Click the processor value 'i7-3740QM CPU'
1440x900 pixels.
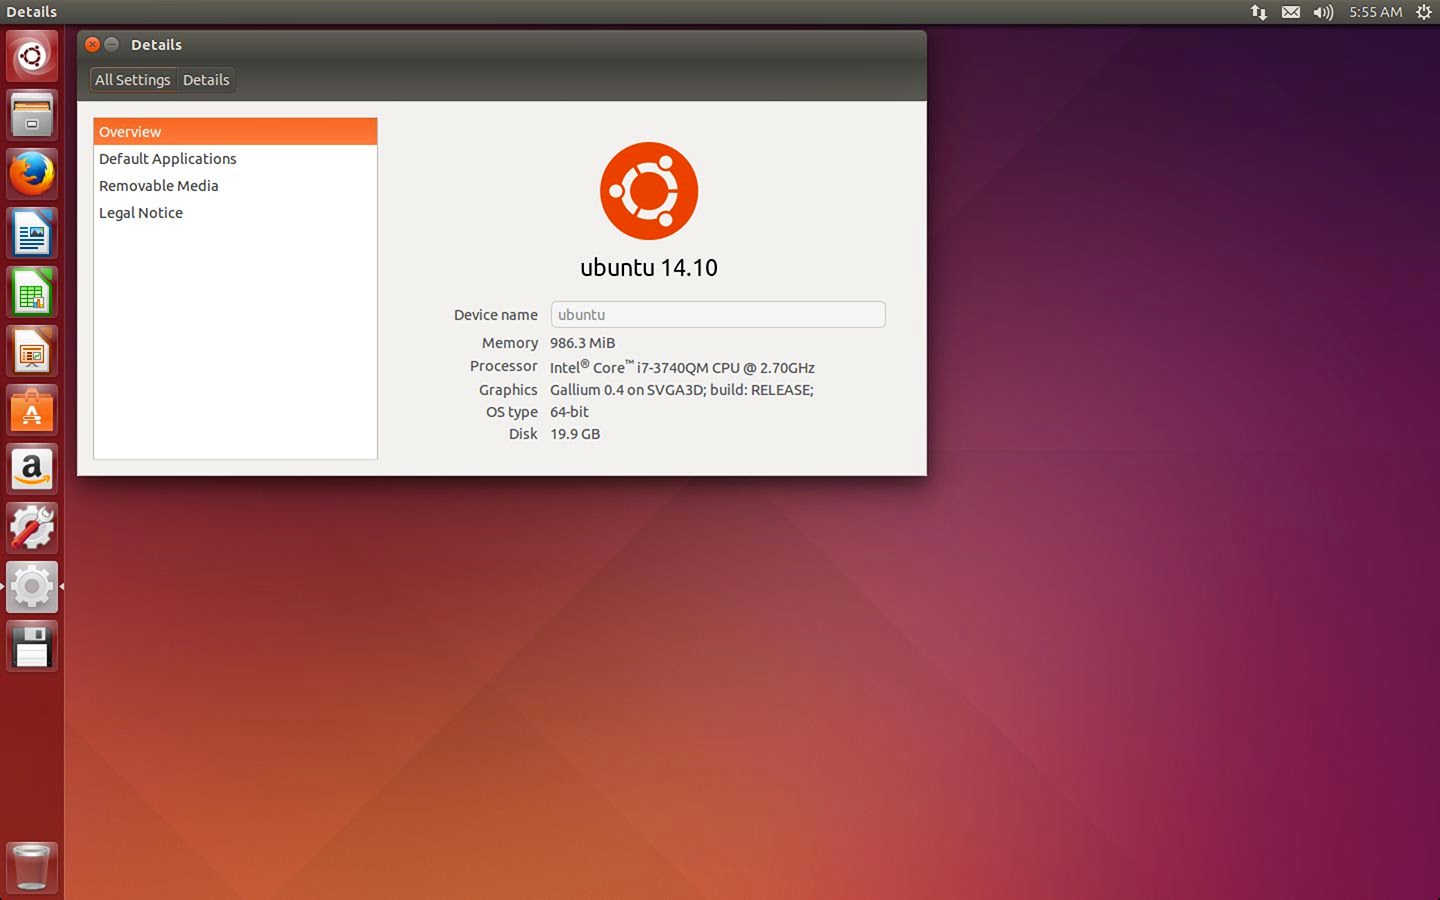point(688,368)
